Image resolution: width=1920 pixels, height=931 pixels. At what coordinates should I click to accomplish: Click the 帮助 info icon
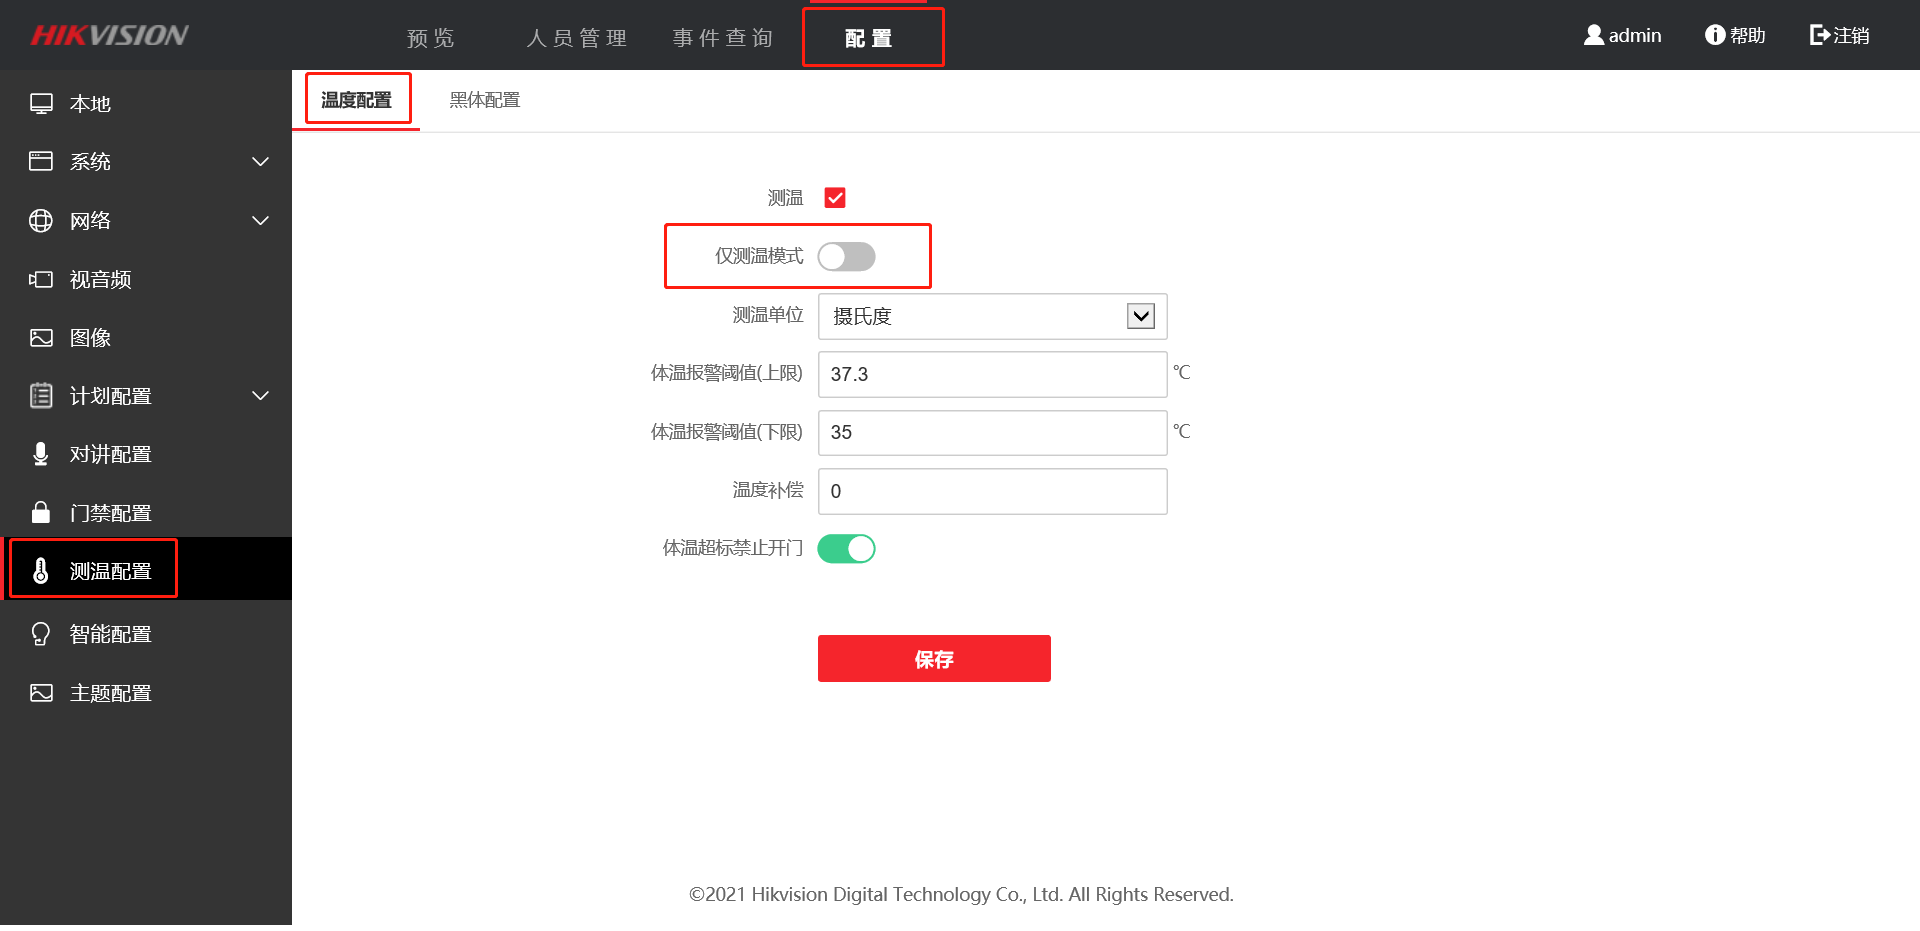pos(1715,35)
